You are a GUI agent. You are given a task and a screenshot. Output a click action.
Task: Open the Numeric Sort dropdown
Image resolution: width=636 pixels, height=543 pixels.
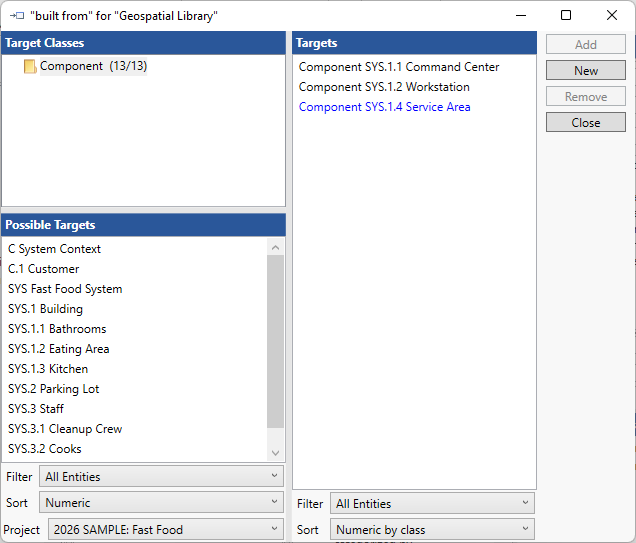tap(161, 503)
